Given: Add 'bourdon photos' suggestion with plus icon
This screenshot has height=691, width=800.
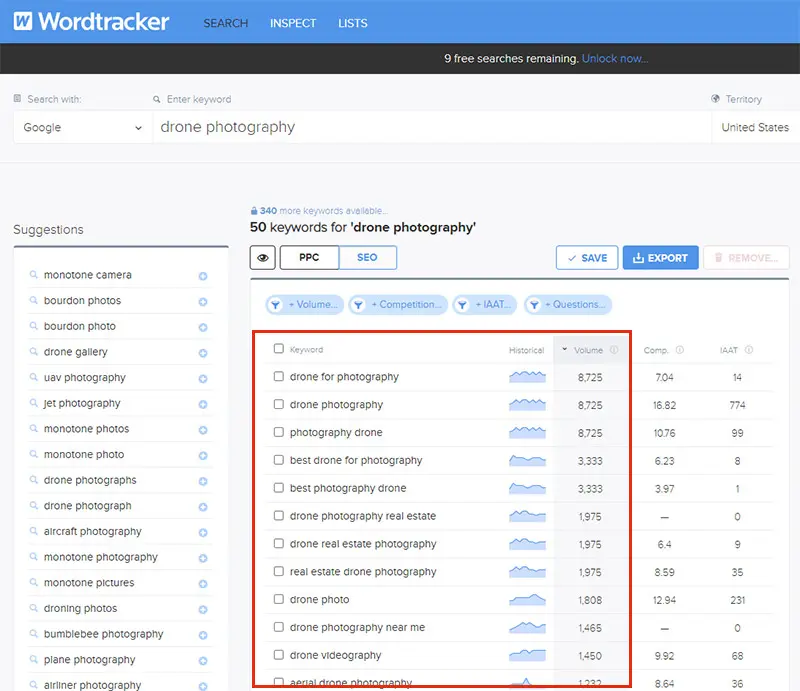Looking at the screenshot, I should (203, 302).
